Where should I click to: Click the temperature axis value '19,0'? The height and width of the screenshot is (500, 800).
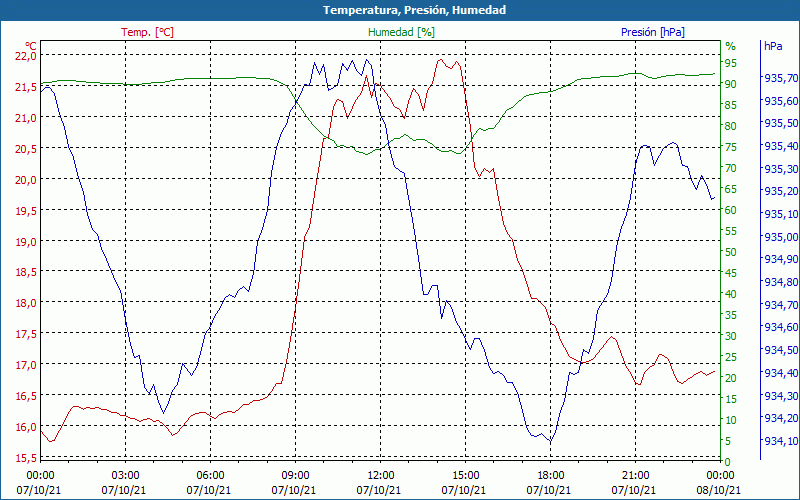tap(27, 241)
